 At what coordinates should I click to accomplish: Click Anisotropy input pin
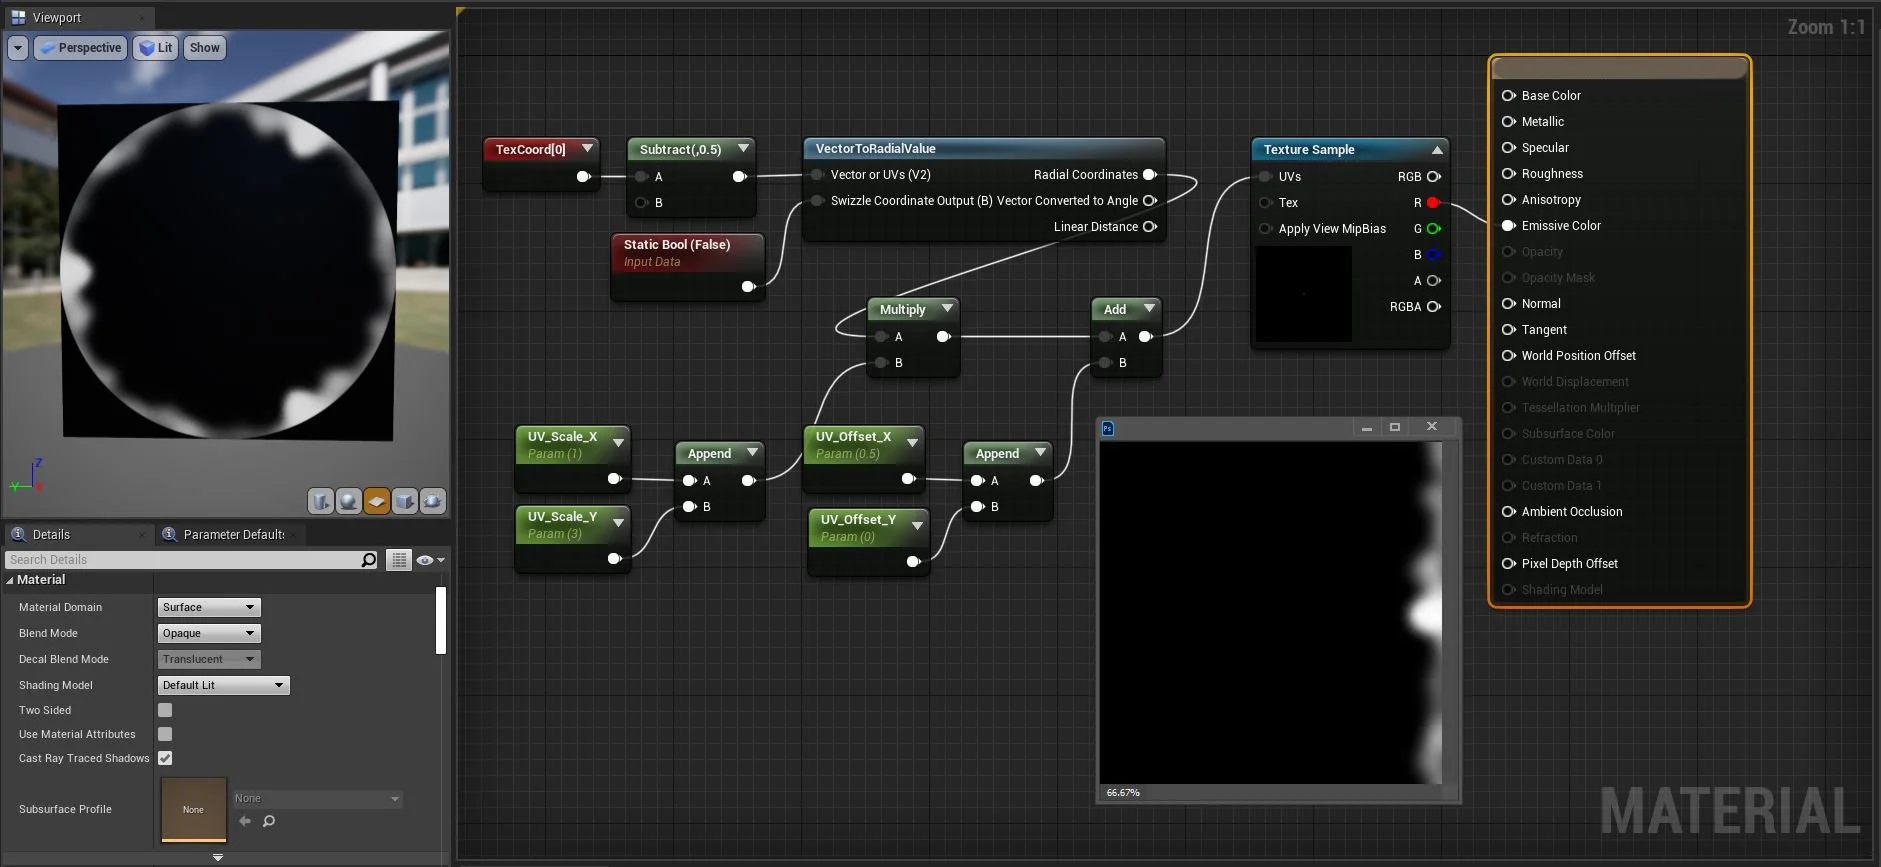tap(1508, 200)
